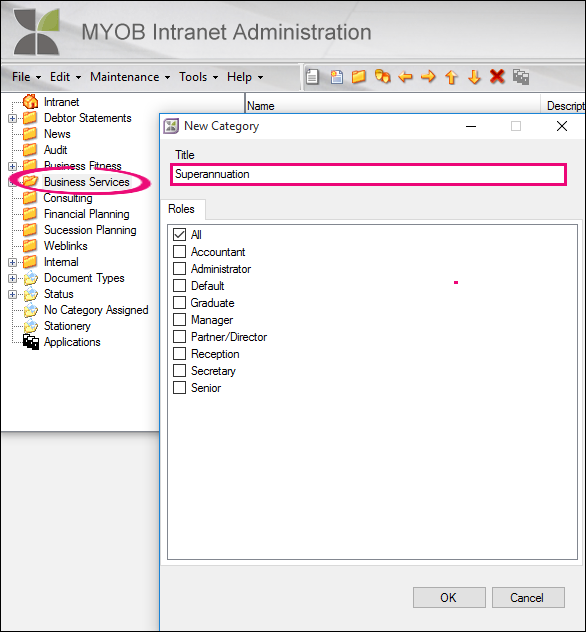Open the Maintenance menu
Viewport: 586px width, 632px height.
(130, 77)
